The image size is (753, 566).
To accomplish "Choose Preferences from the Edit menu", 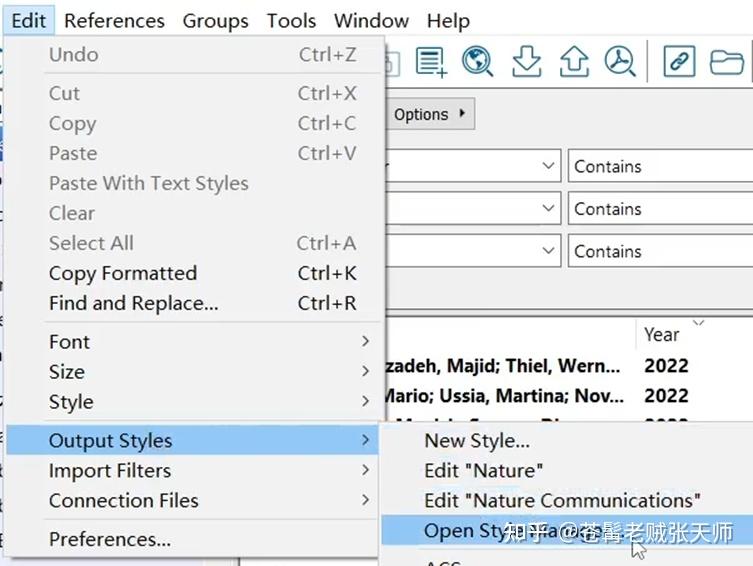I will click(110, 539).
